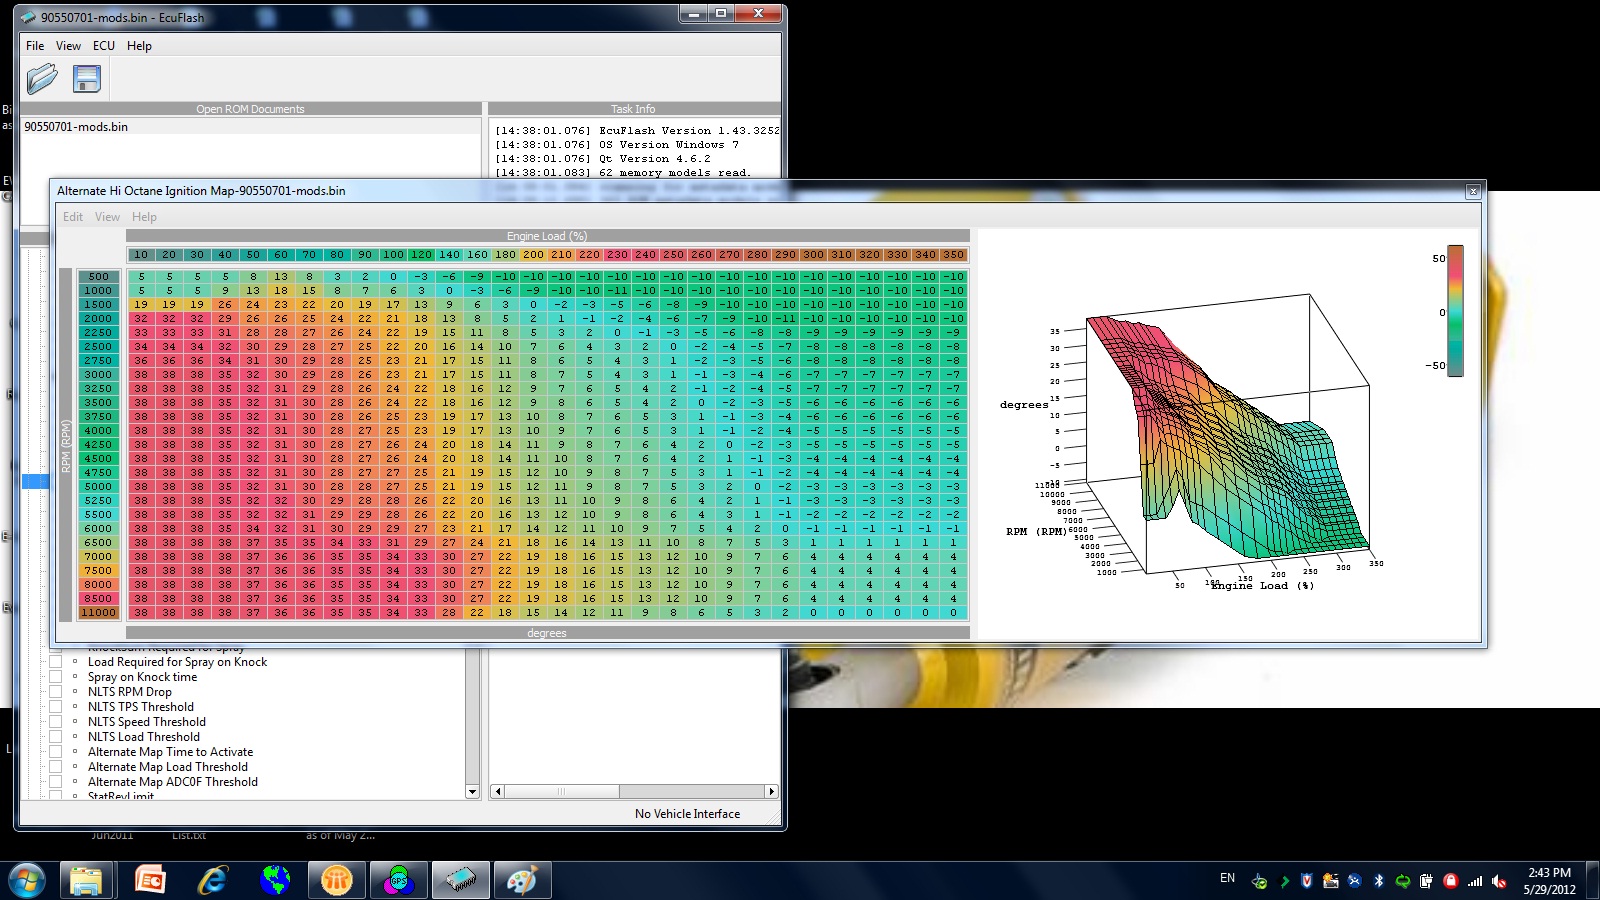Open EcuFlash chip icon in taskbar

[x=461, y=880]
